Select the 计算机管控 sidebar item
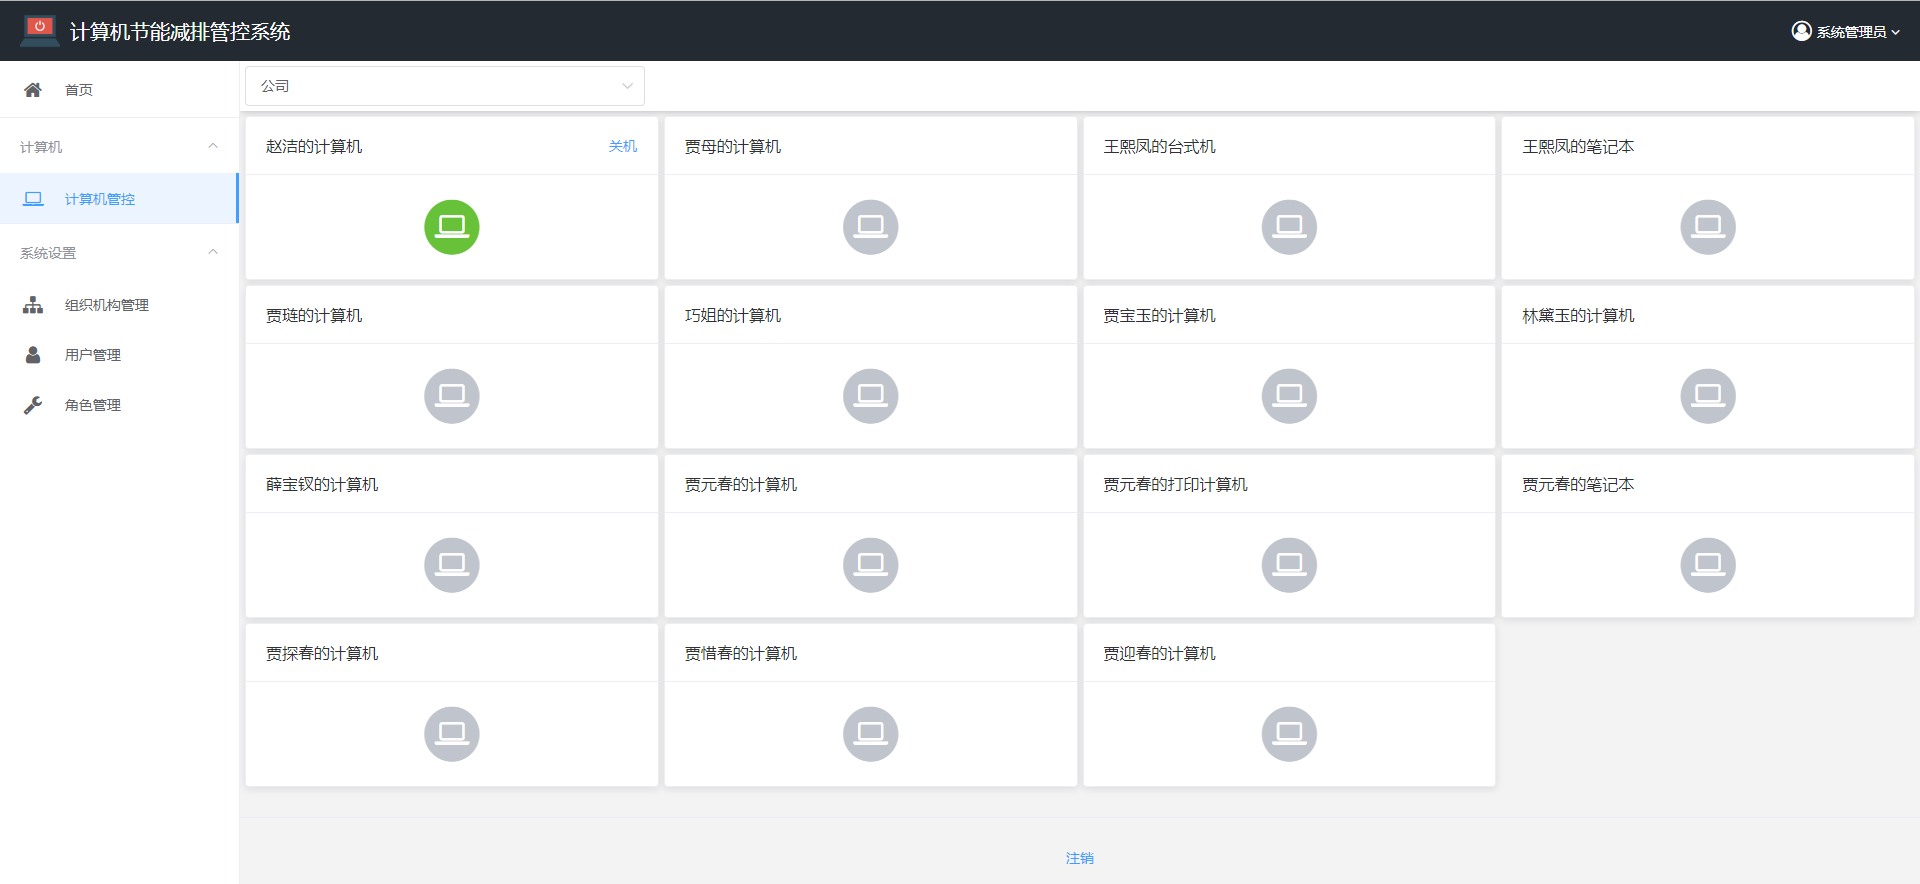The height and width of the screenshot is (884, 1920). coord(99,199)
